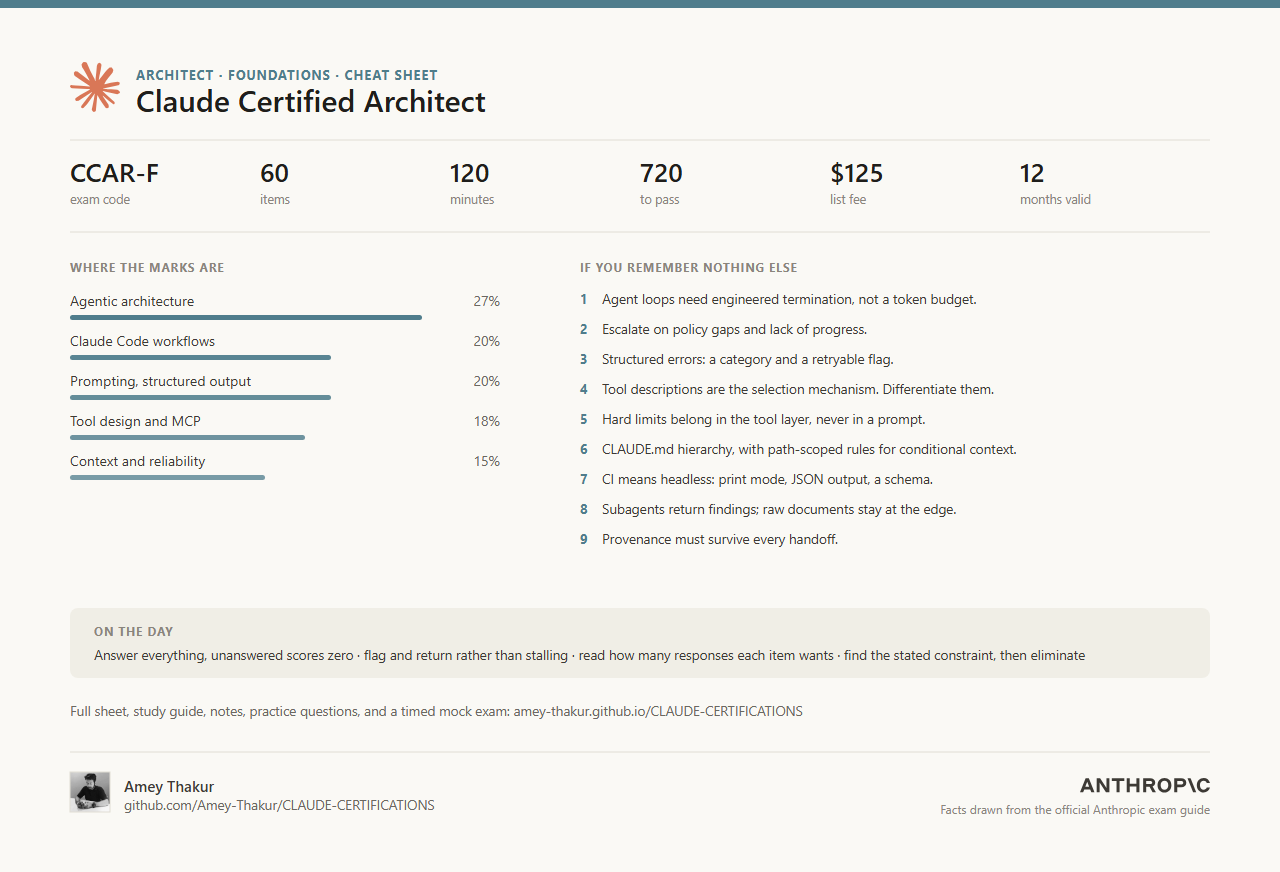1280x872 pixels.
Task: Click the Anthropic wordmark logo
Action: pos(1145,785)
